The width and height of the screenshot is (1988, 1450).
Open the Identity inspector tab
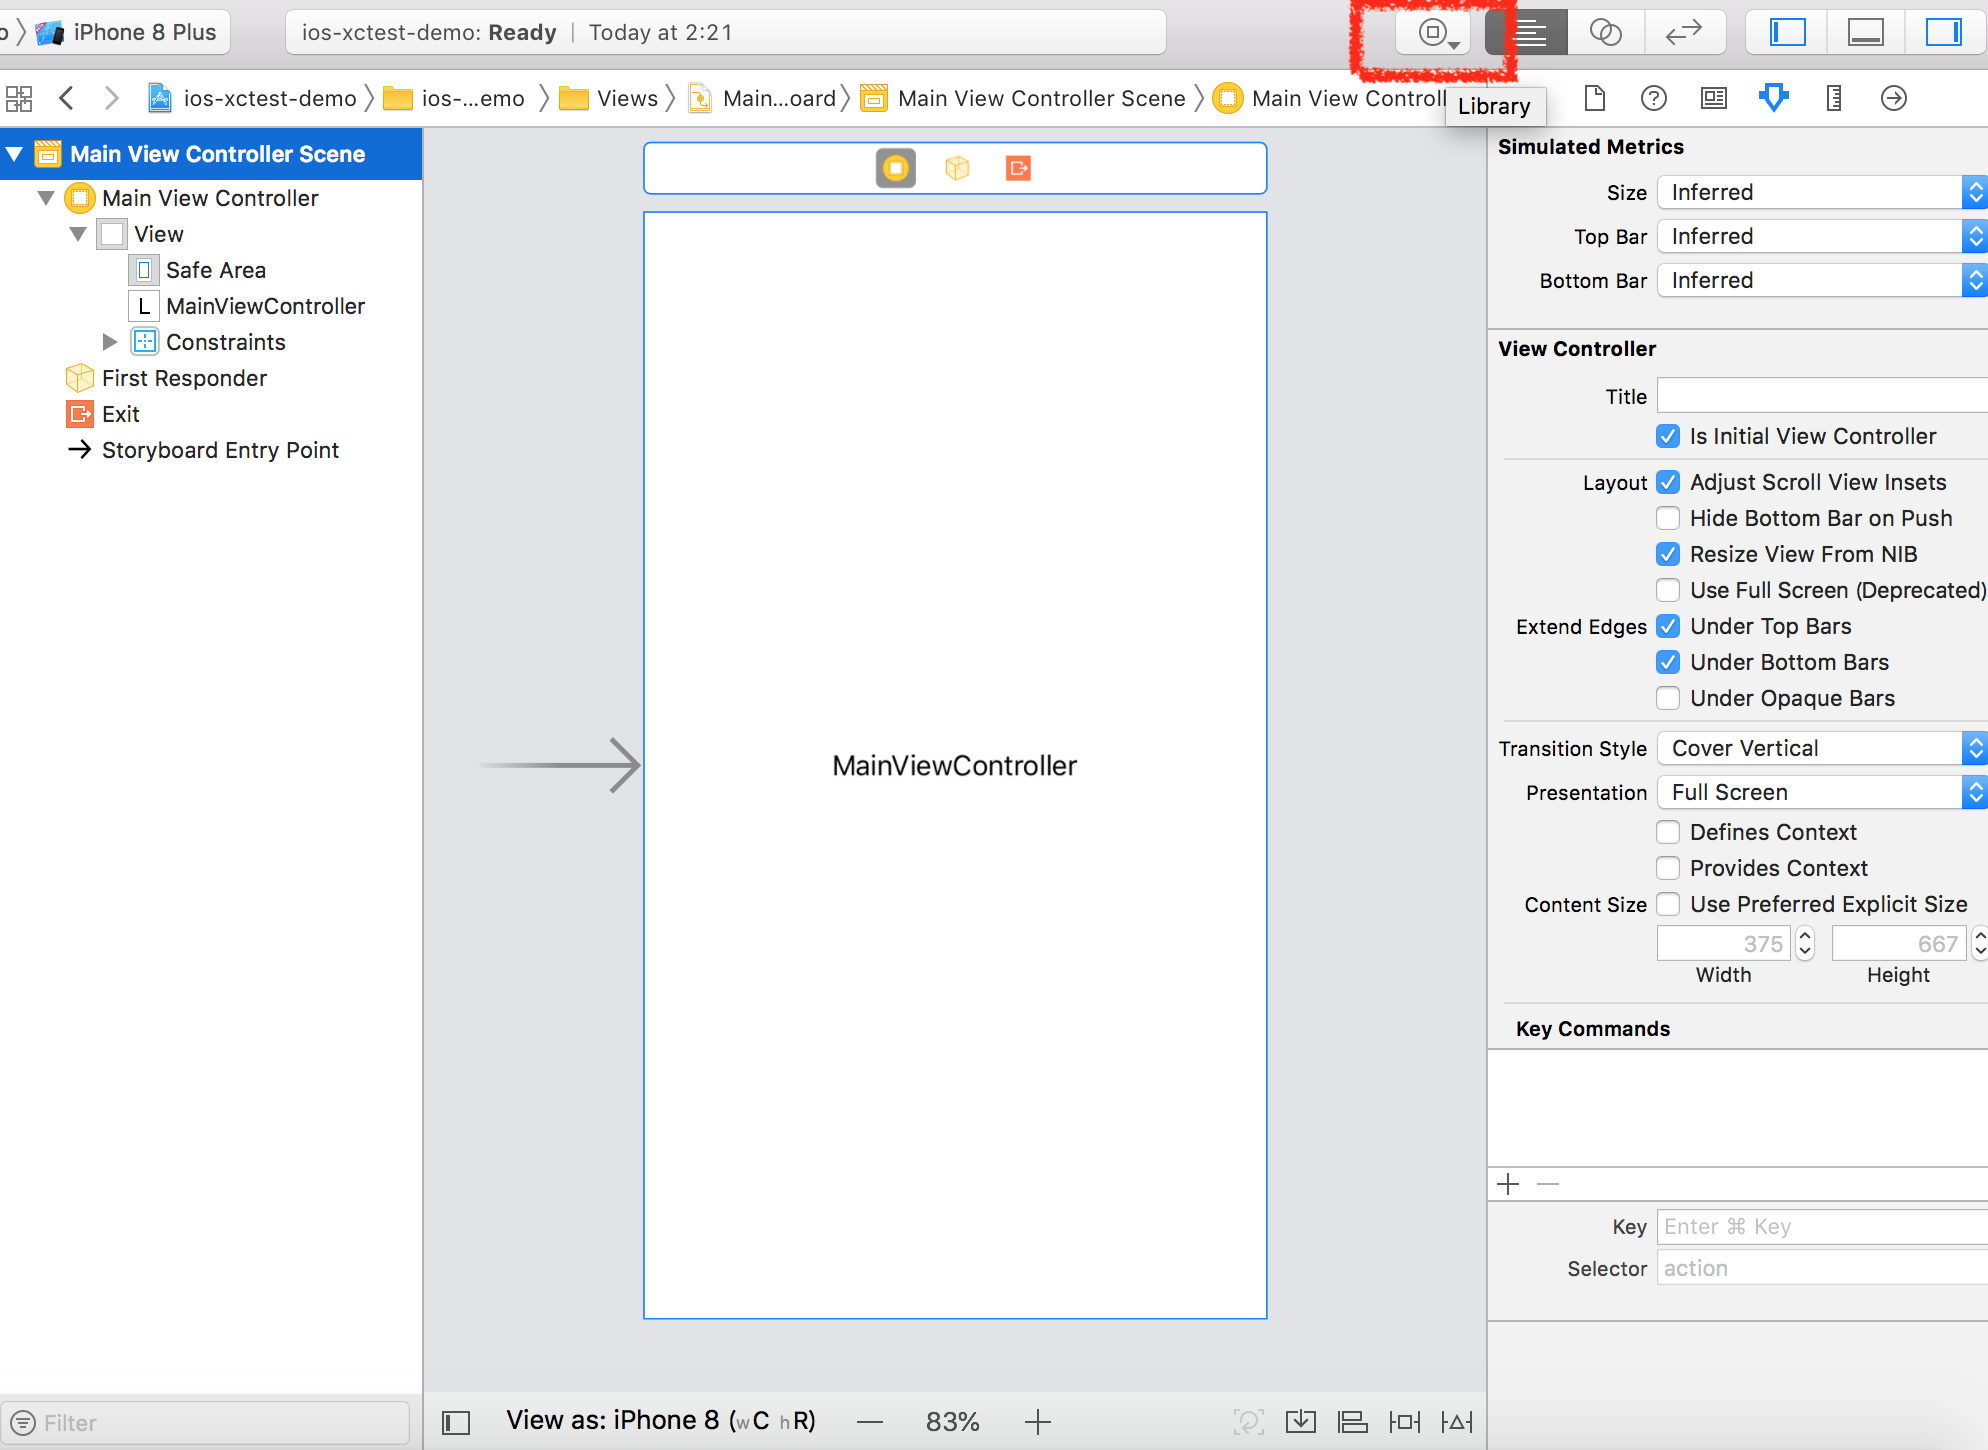coord(1714,98)
